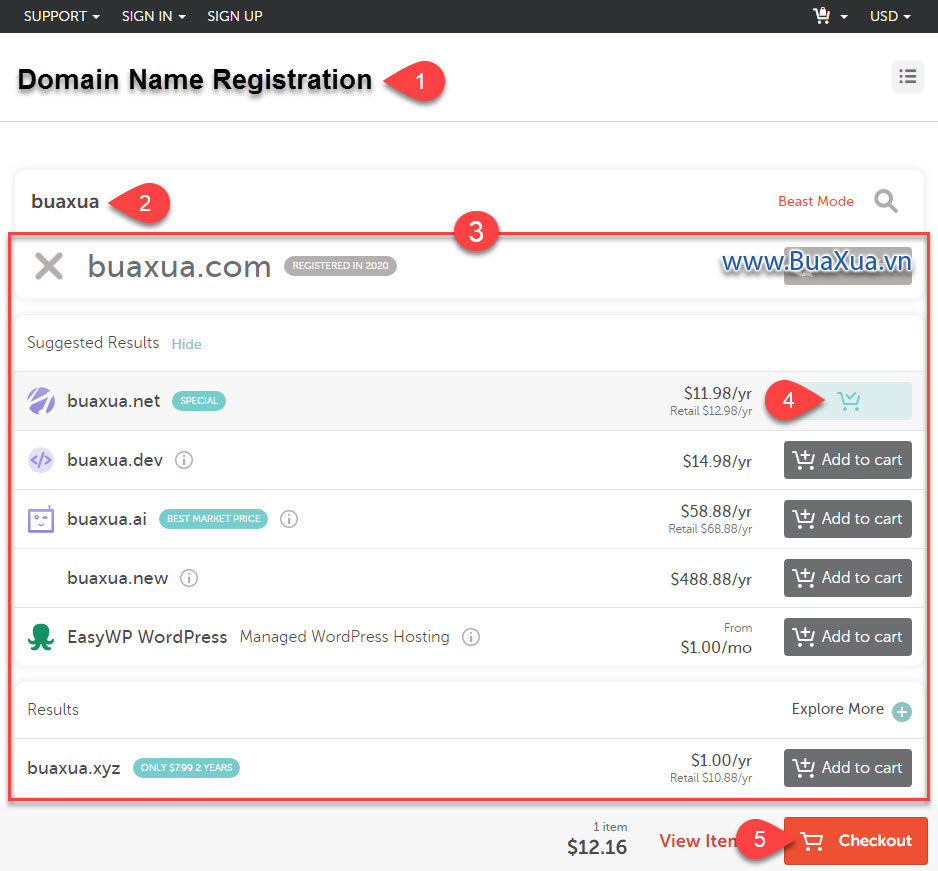Click the buaxua.net domain logo icon
This screenshot has width=938, height=871.
[x=41, y=401]
